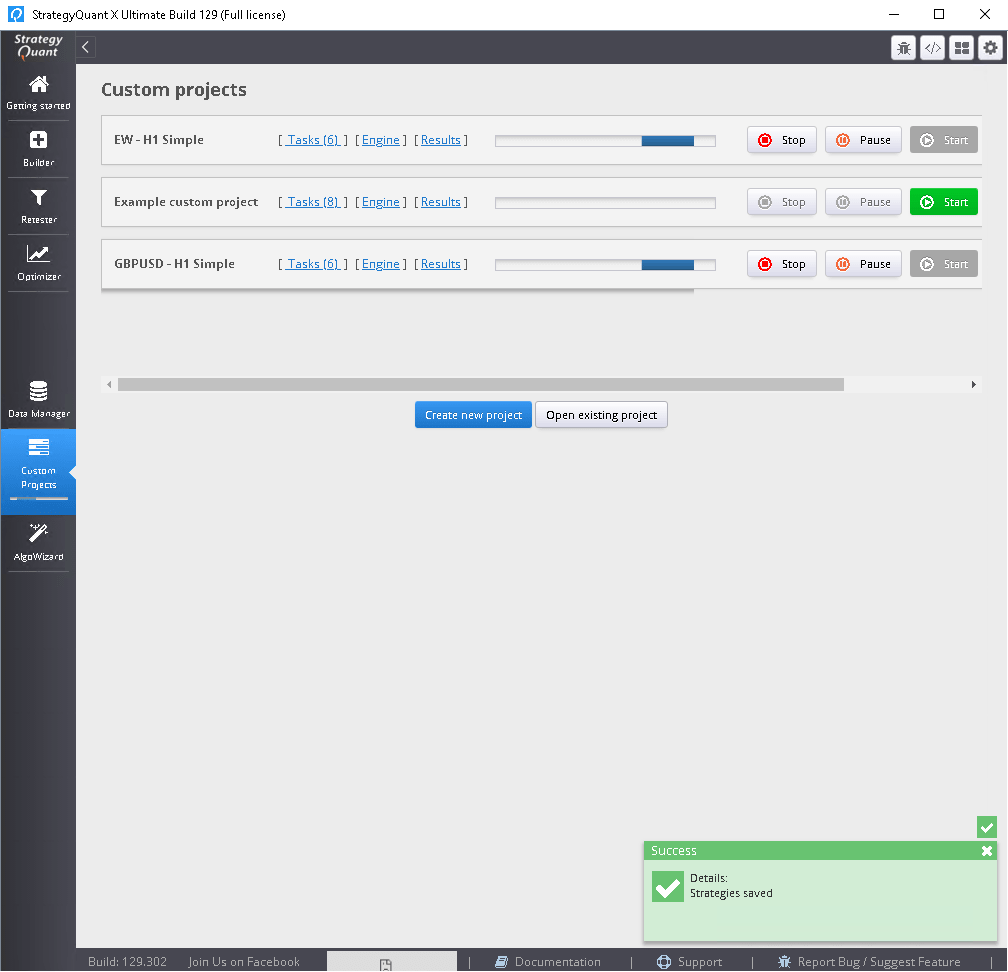
Task: Click the disabled Start for GBPUSD - H1 Simple
Action: tap(943, 264)
